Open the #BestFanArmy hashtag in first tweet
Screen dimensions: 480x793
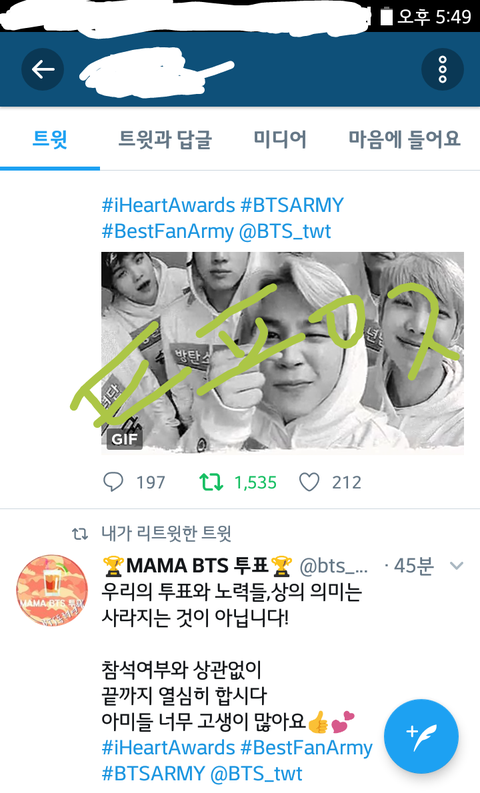click(x=168, y=232)
